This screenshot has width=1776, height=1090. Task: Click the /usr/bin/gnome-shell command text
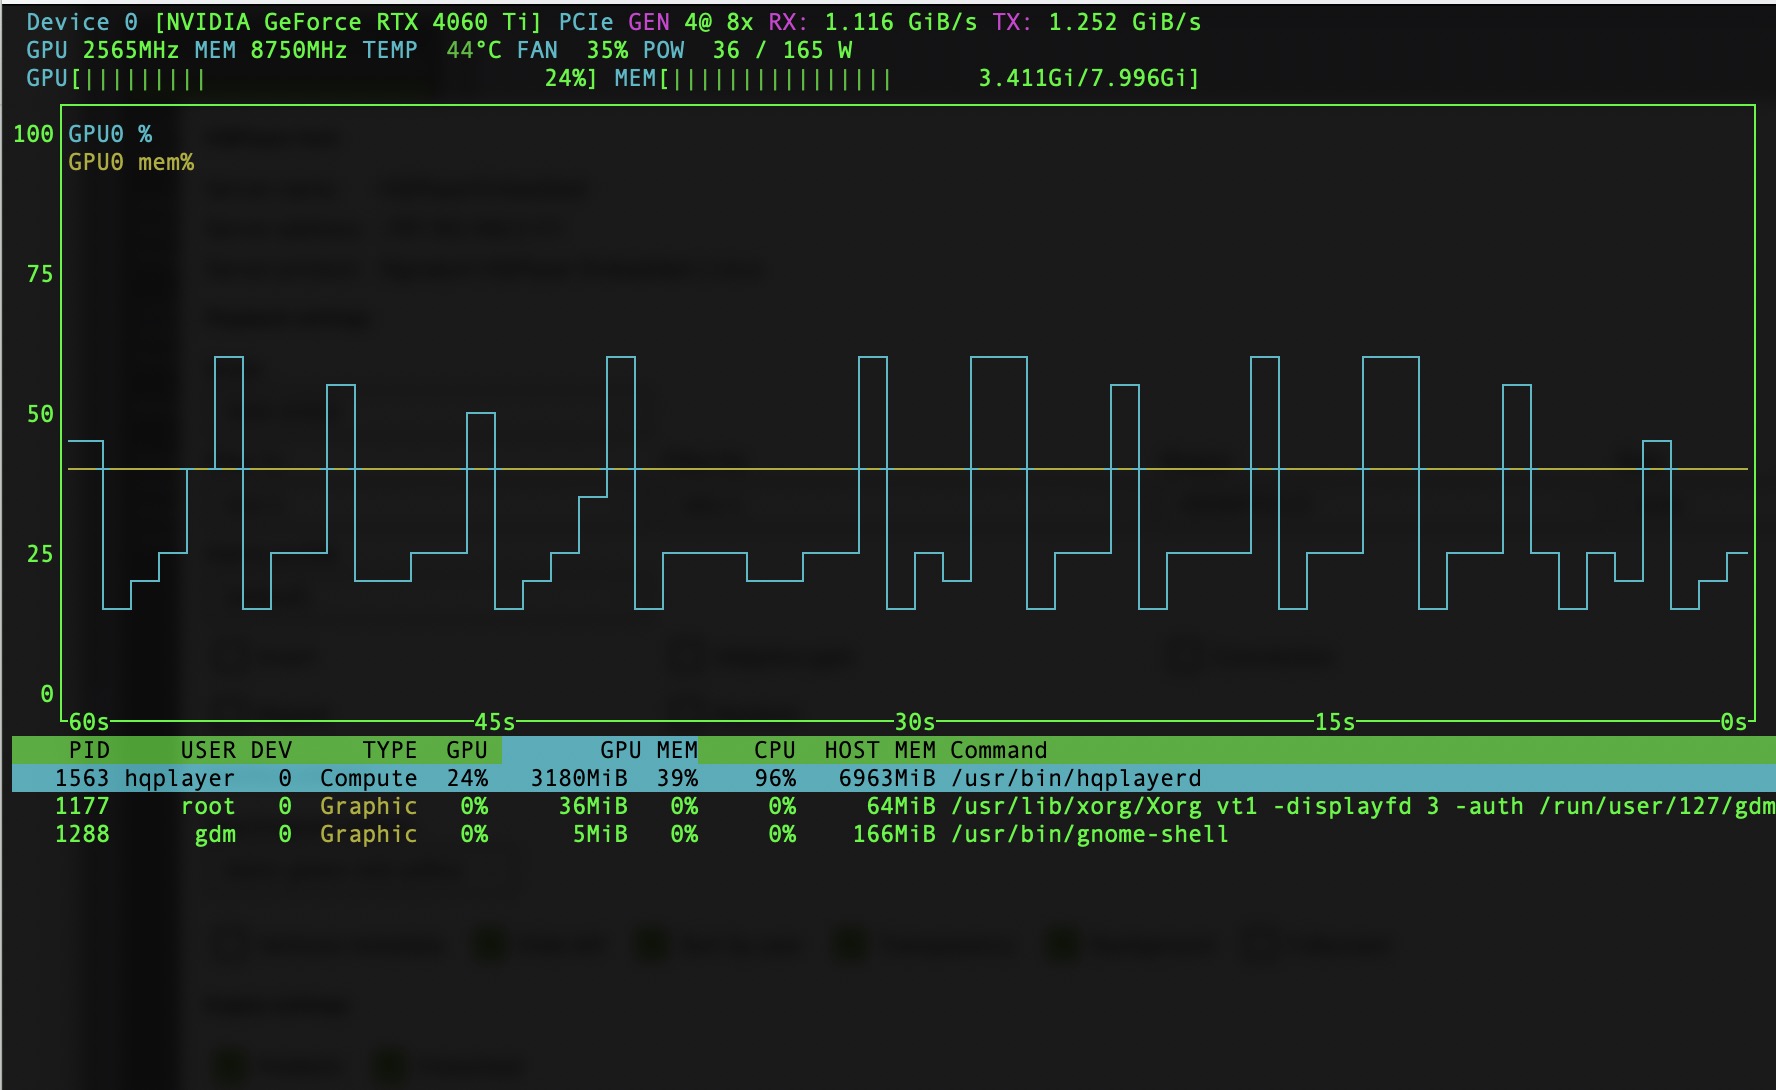(1090, 834)
